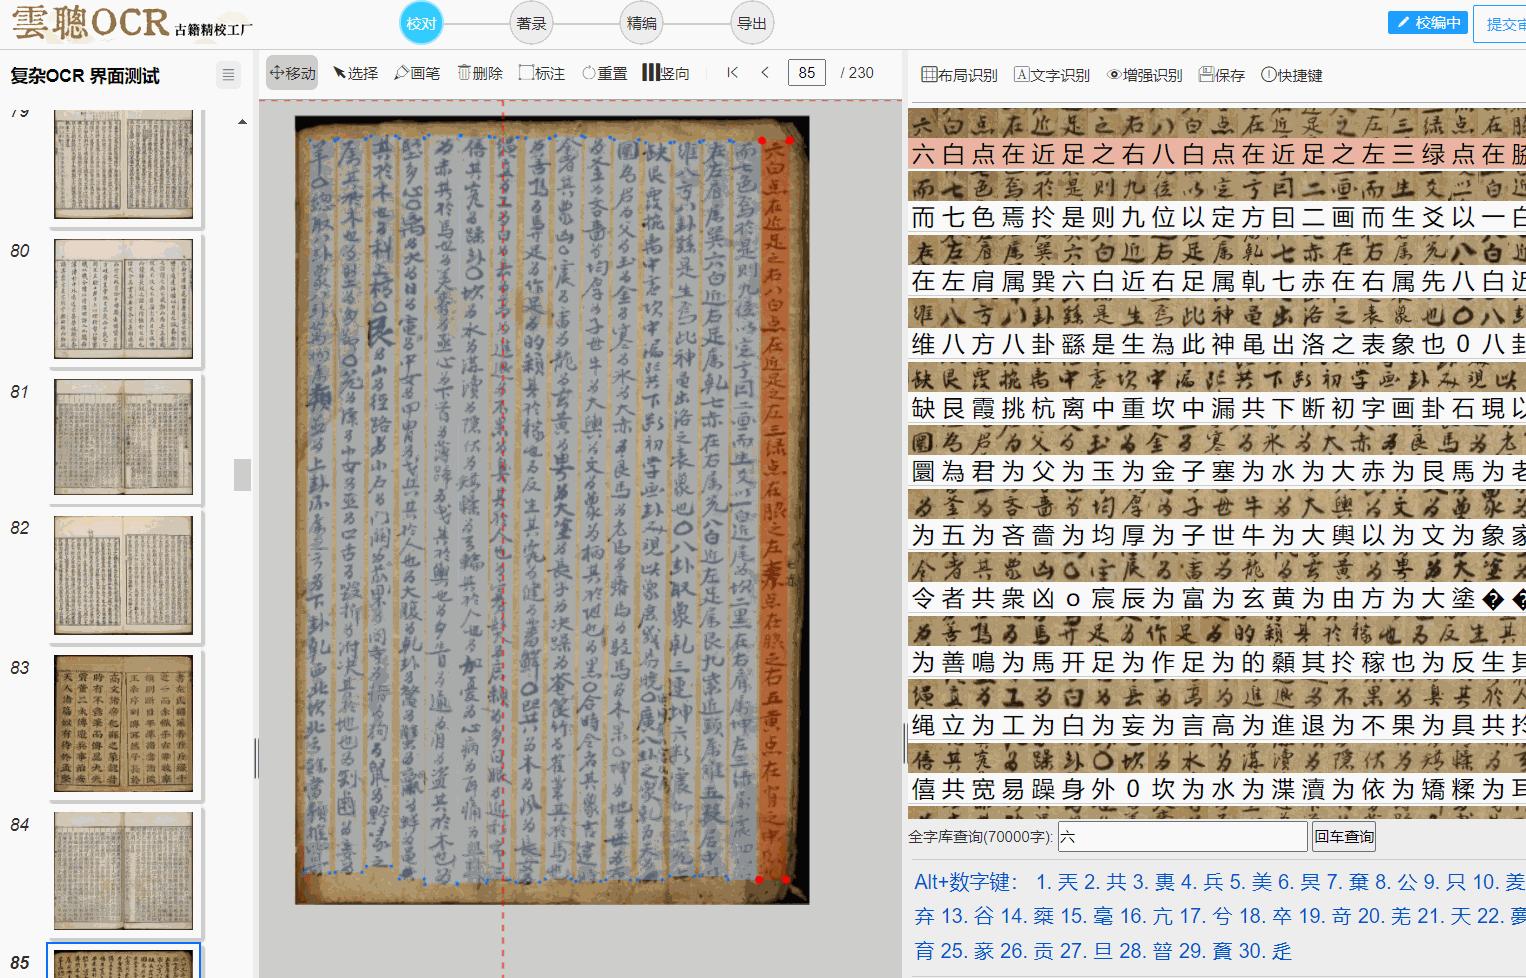Select the text line starting 在左肩属巽
The image size is (1526, 978).
coord(1217,281)
